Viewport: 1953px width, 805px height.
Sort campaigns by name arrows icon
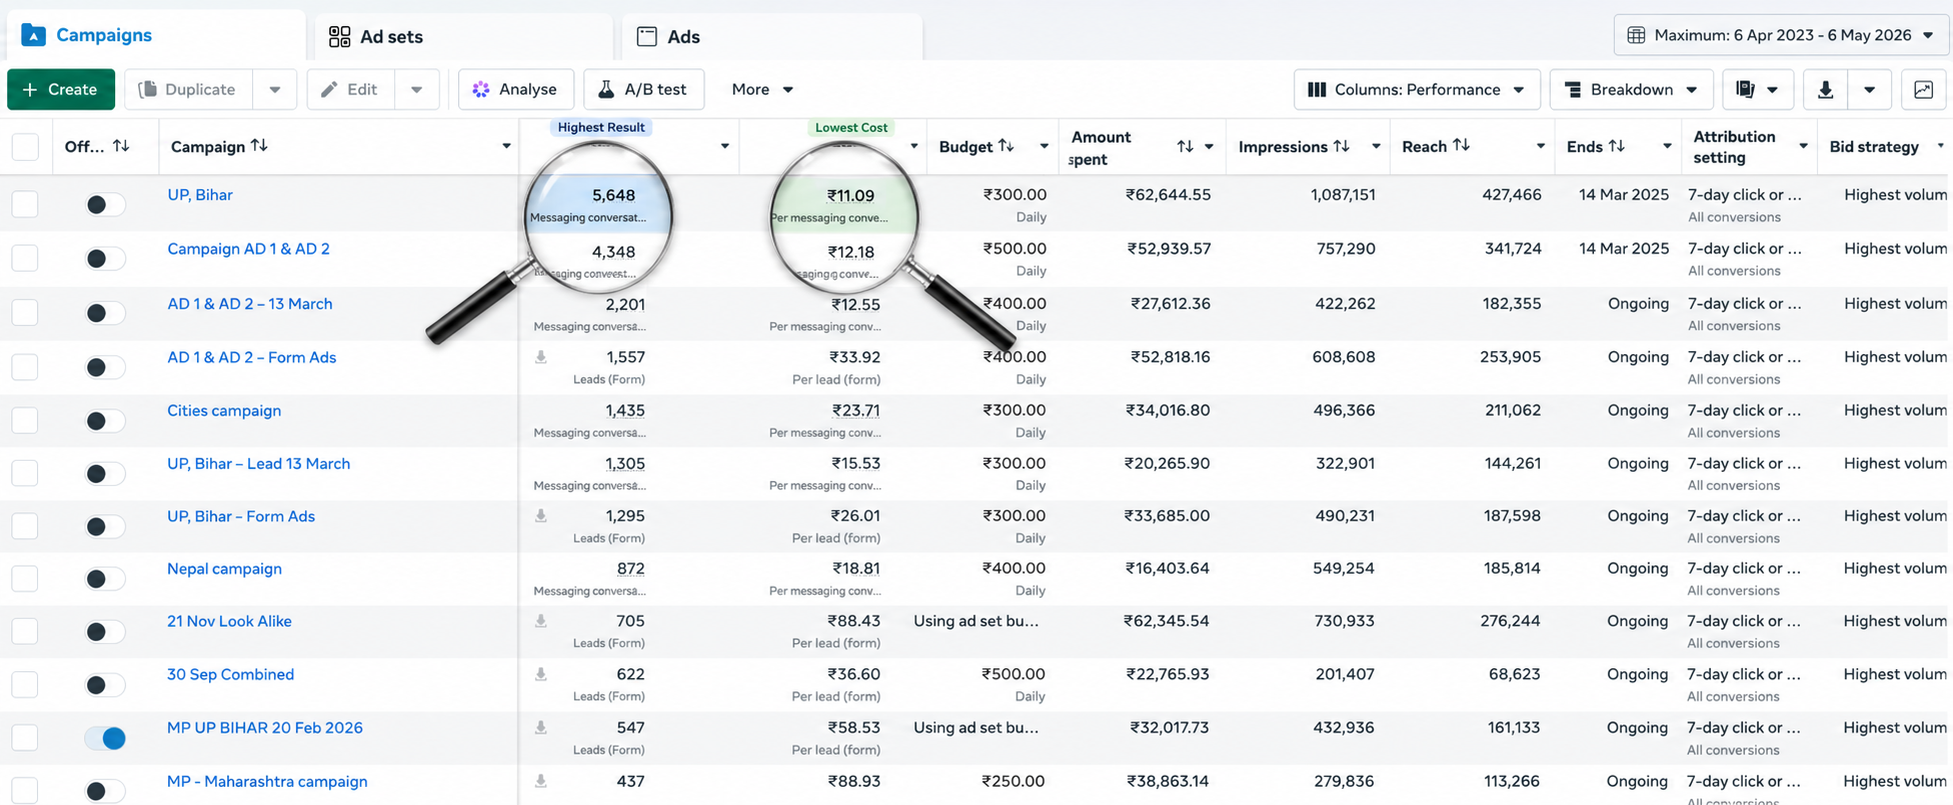pos(259,146)
